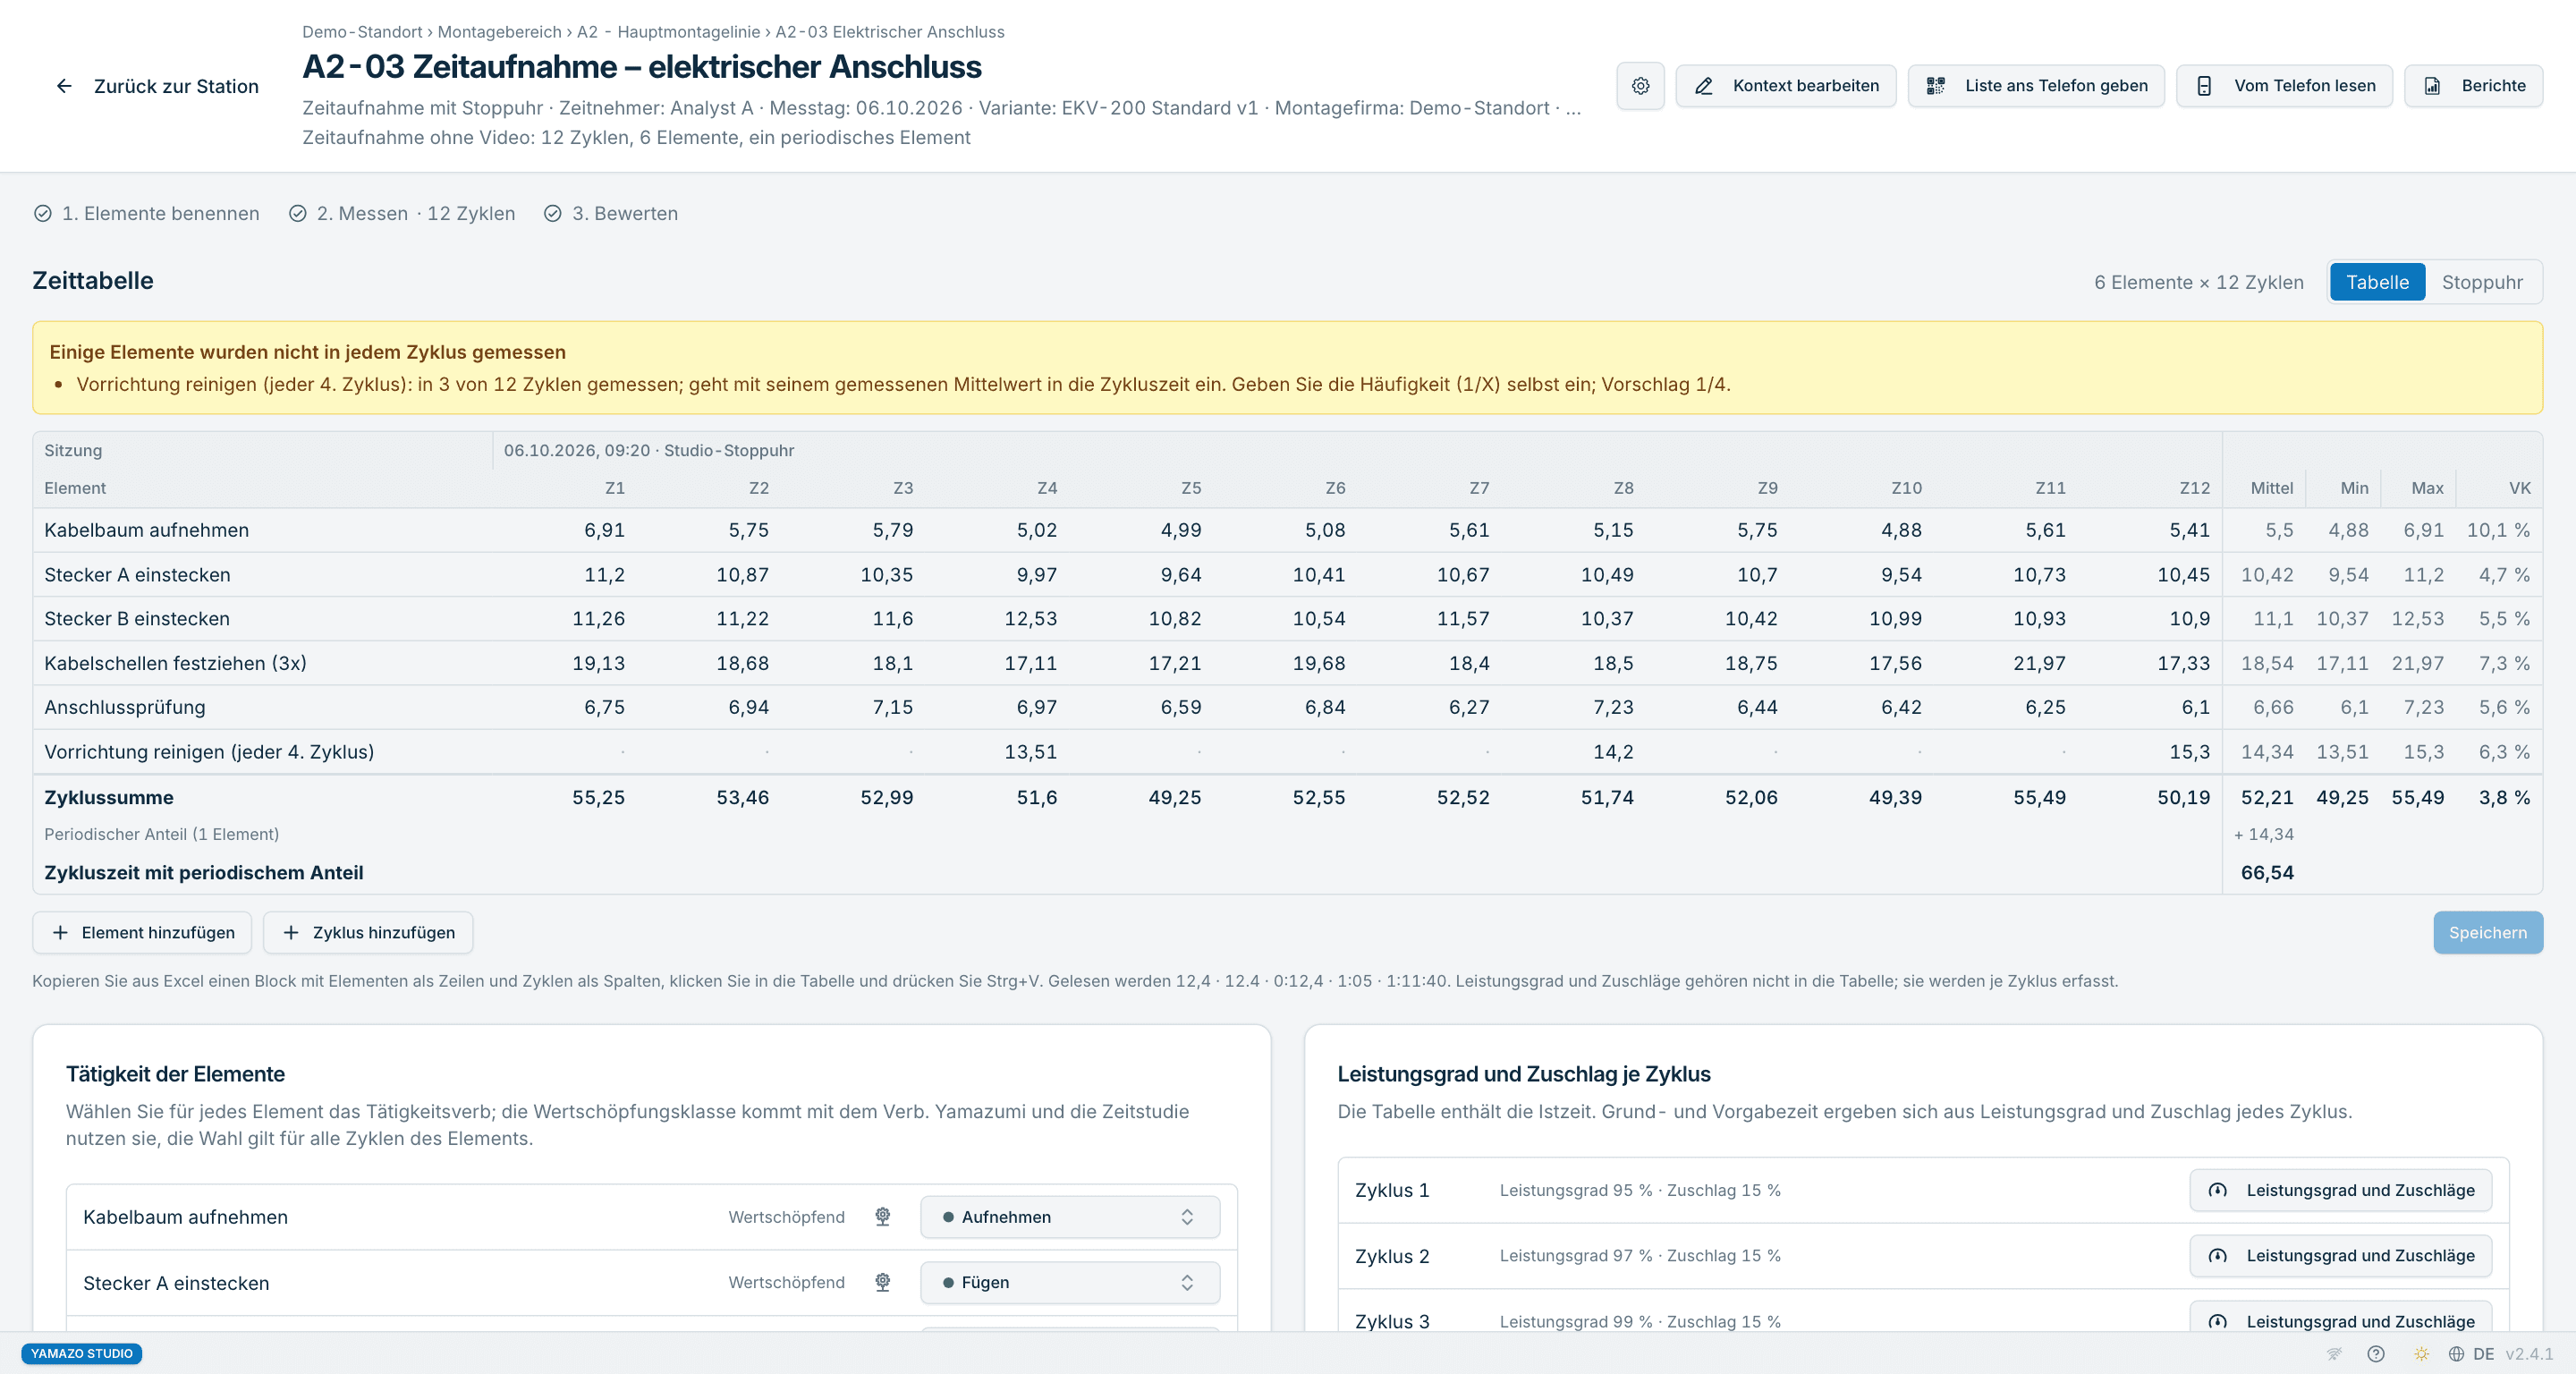Click the checkmark icon on step 2. Messen
Image resolution: width=2576 pixels, height=1374 pixels.
(298, 213)
